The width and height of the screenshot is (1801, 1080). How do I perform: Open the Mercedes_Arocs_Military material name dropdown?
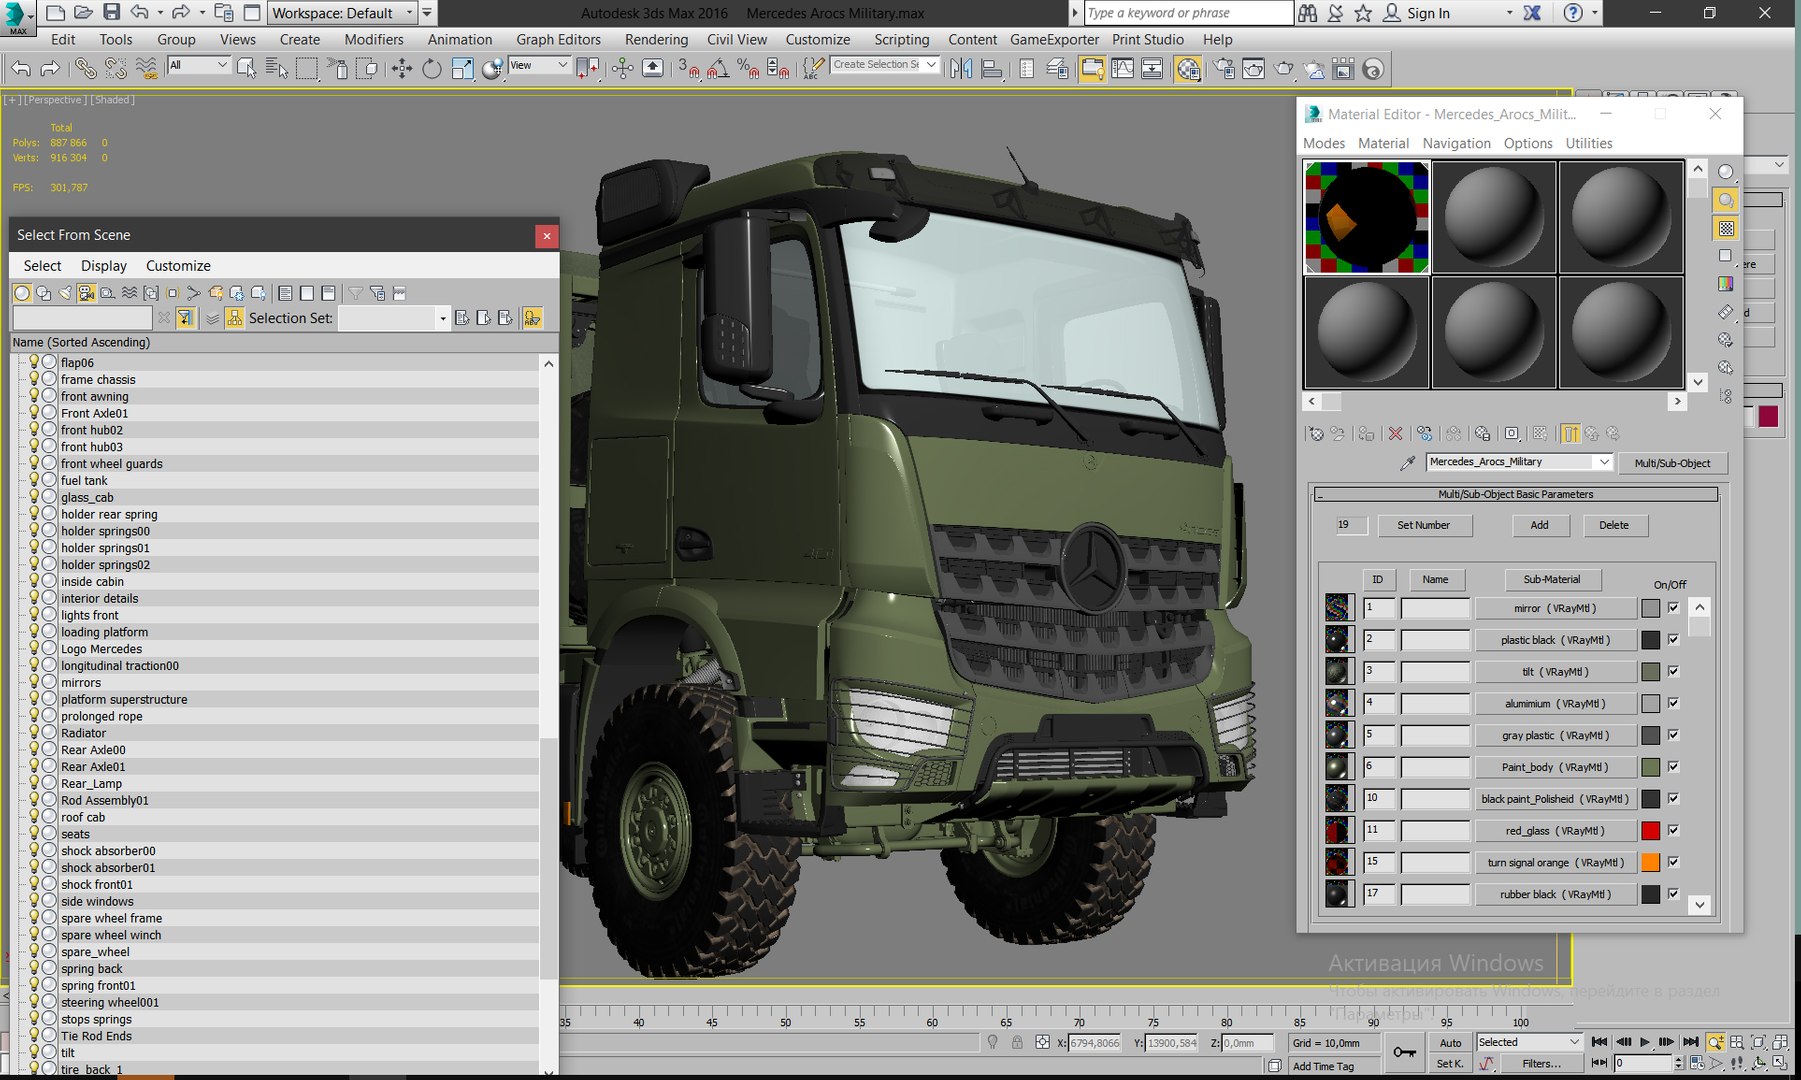[1519, 462]
